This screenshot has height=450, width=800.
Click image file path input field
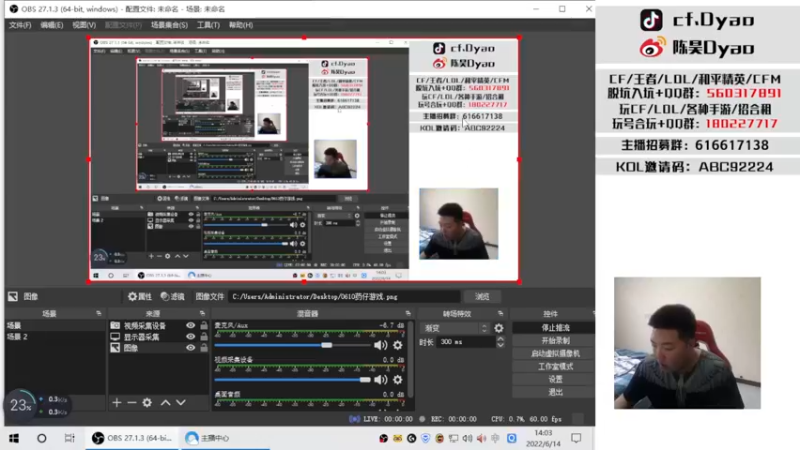[344, 296]
